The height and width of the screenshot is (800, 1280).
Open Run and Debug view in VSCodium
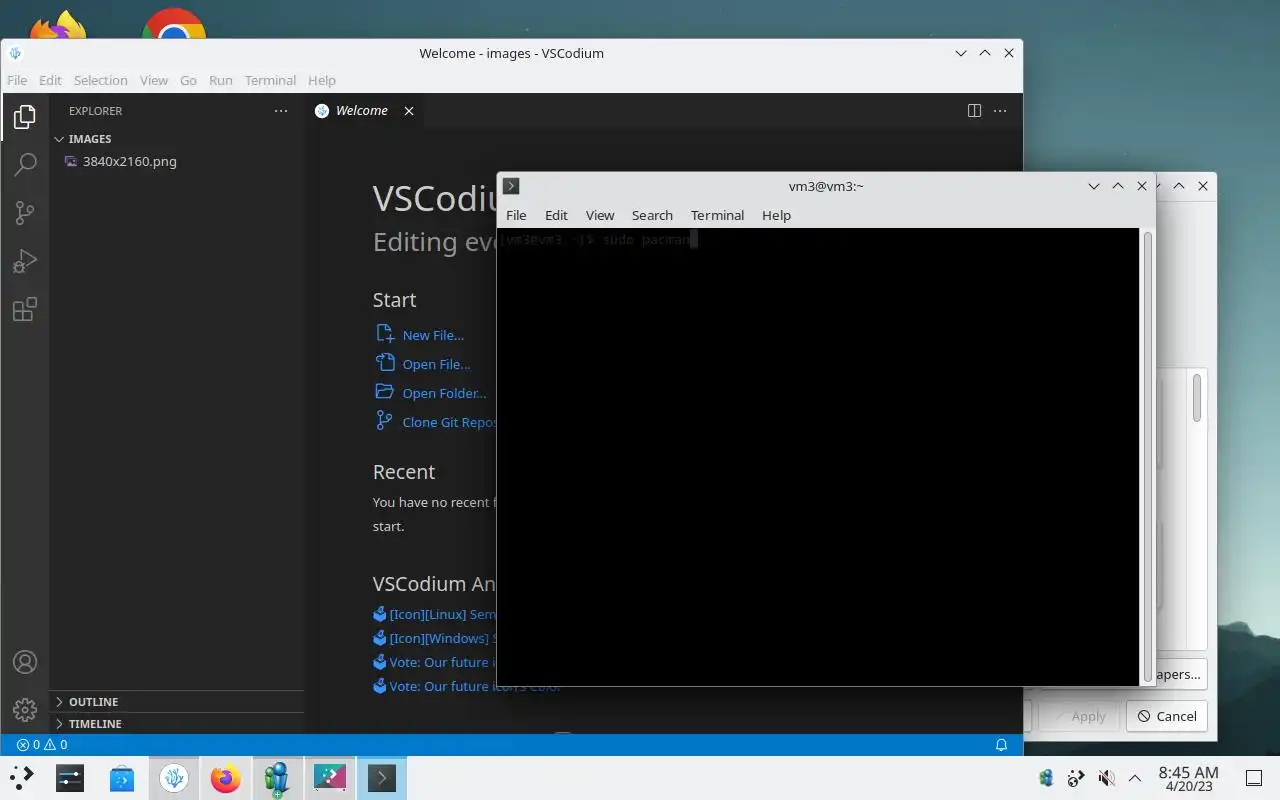(25, 261)
